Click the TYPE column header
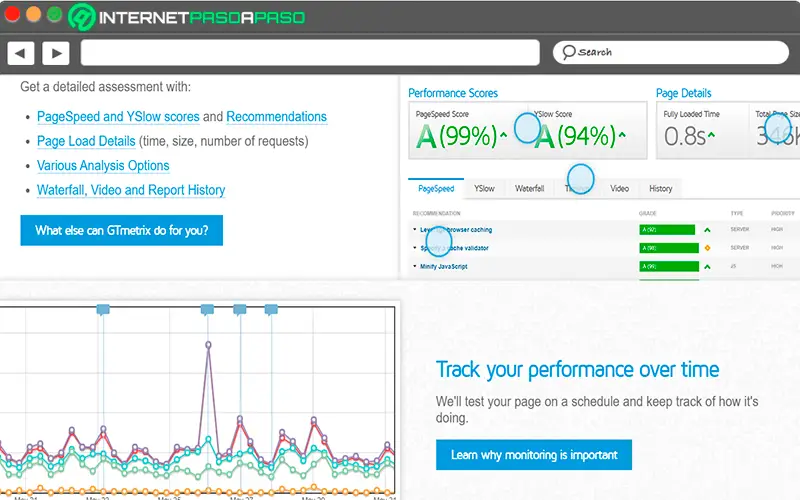Screen dimensions: 800x500 737,213
